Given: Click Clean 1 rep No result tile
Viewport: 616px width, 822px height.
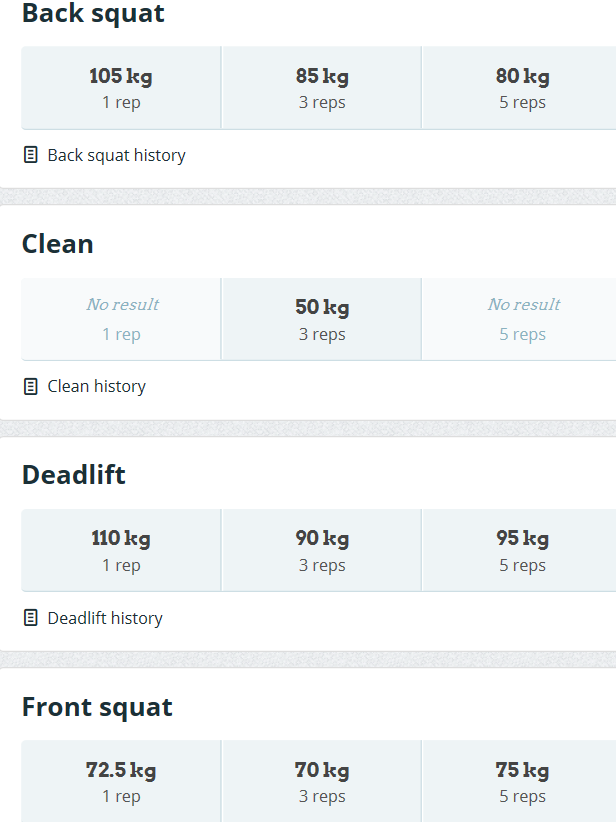Looking at the screenshot, I should pyautogui.click(x=121, y=319).
